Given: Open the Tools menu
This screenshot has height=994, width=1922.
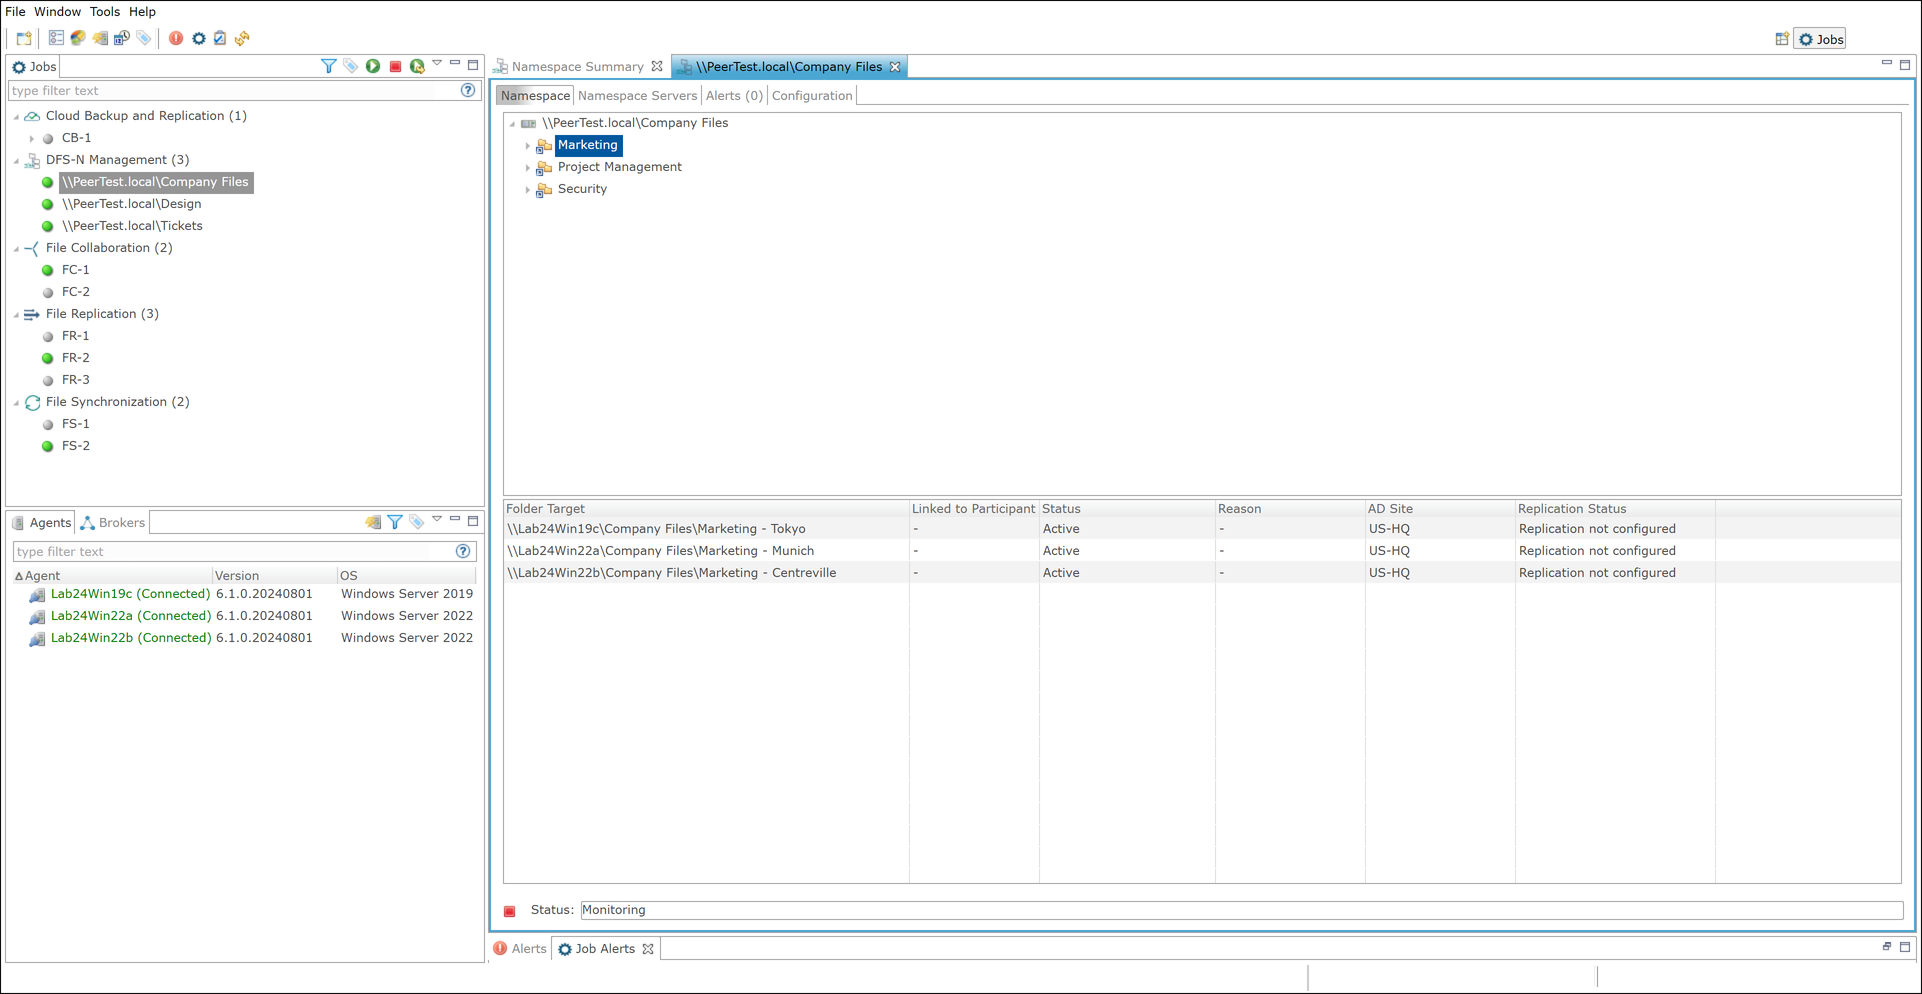Looking at the screenshot, I should pos(104,12).
